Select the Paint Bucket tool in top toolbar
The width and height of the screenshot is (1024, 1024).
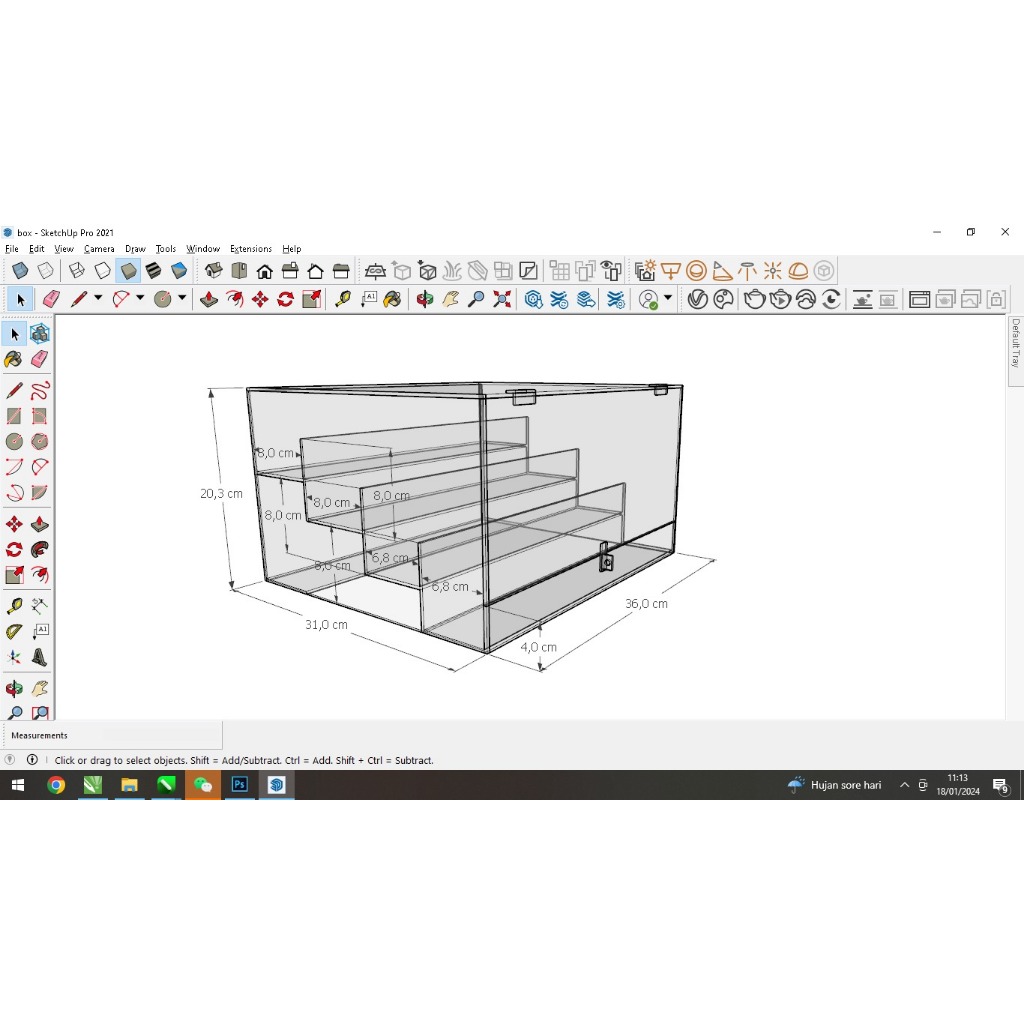(392, 300)
